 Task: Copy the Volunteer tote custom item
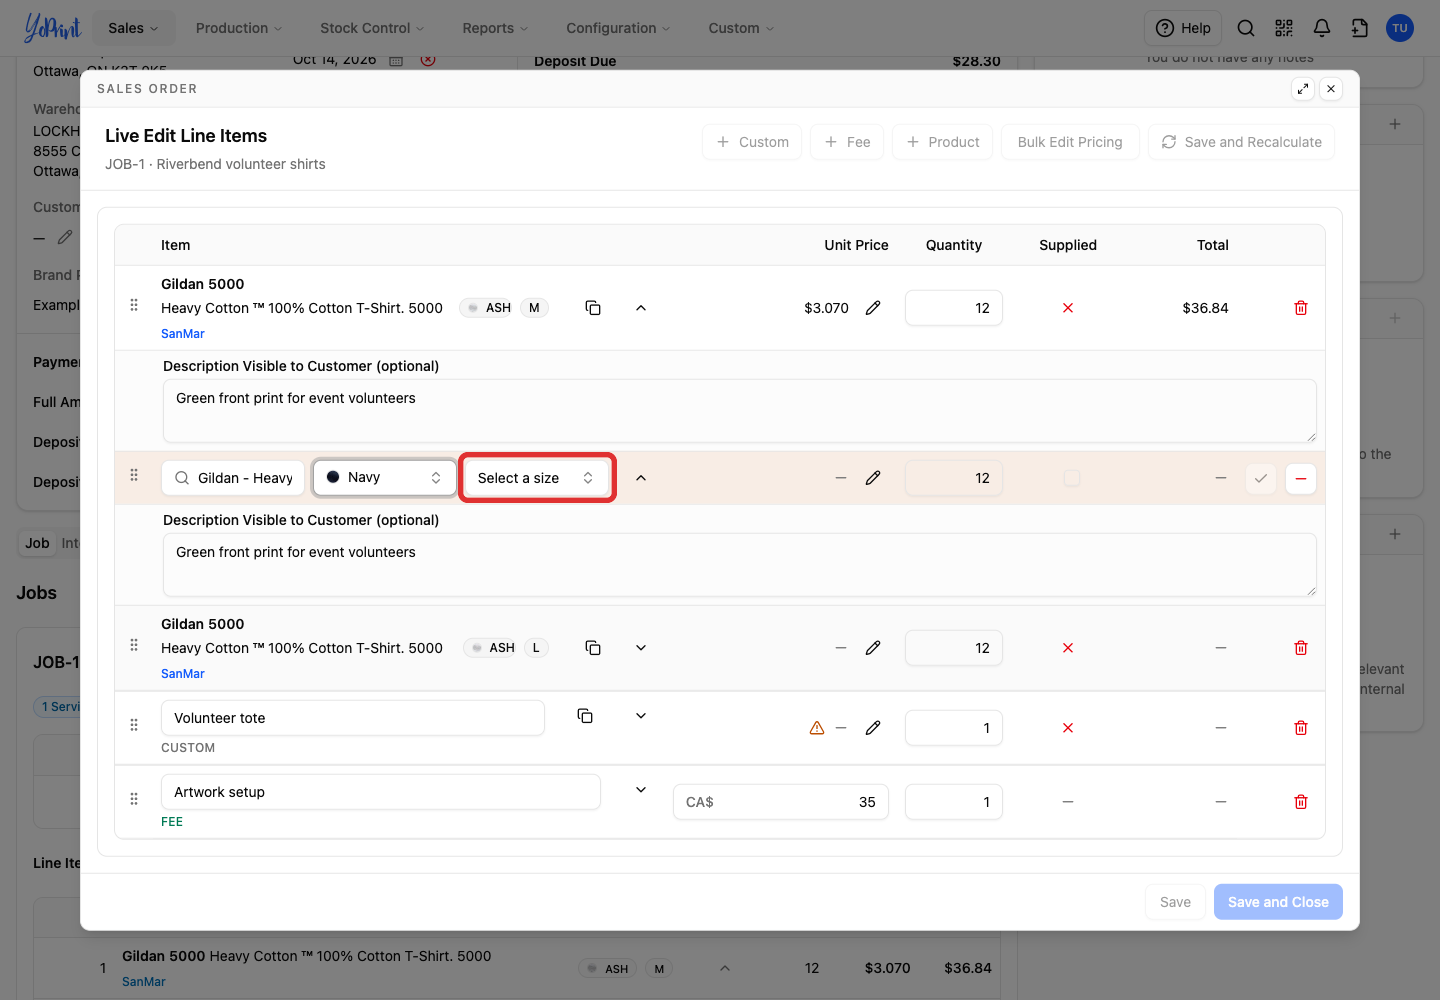point(585,716)
